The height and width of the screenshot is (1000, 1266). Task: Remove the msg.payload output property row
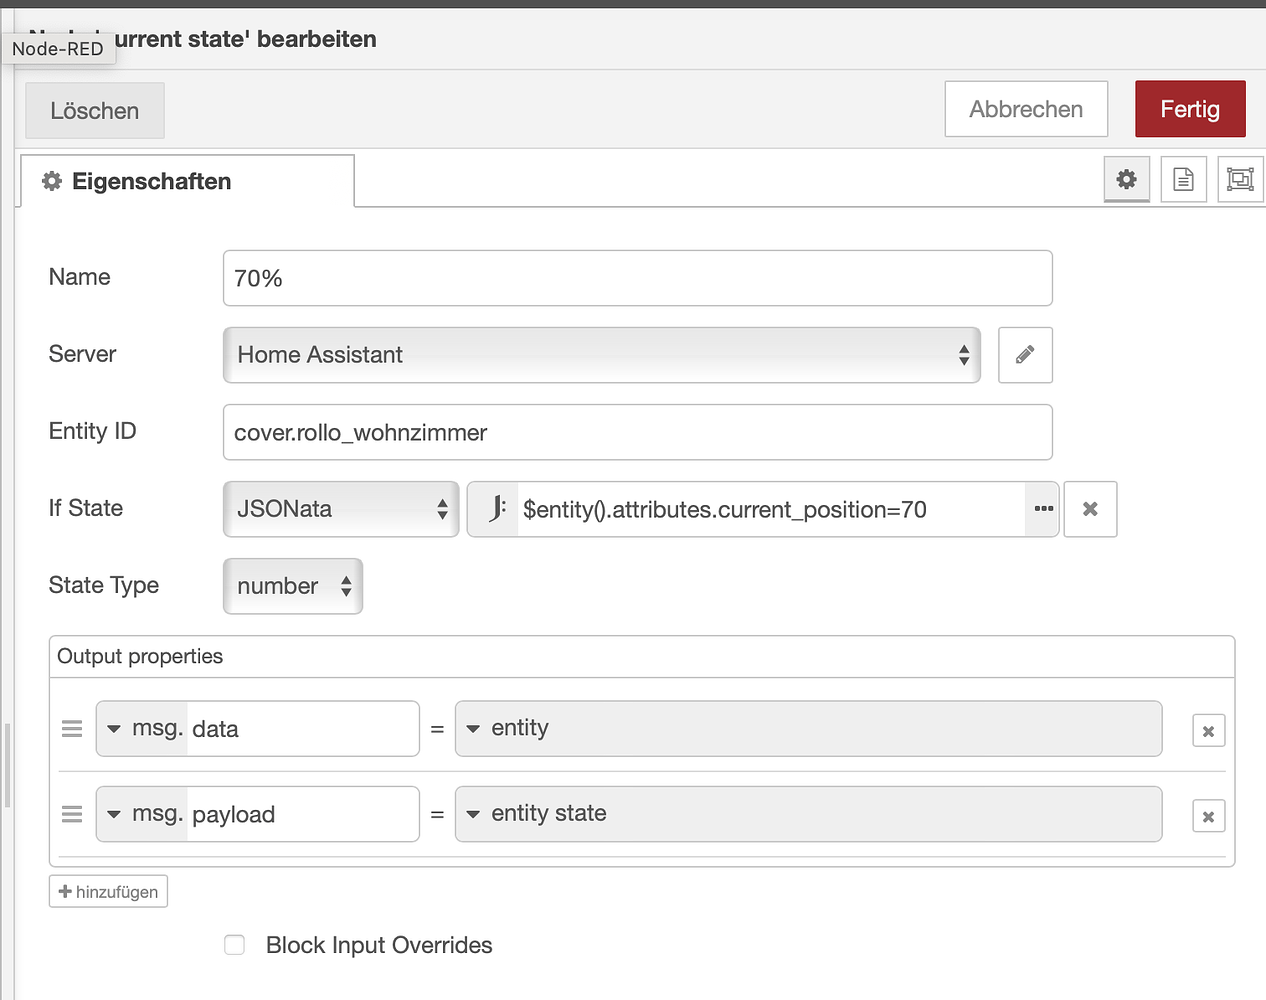coord(1208,815)
